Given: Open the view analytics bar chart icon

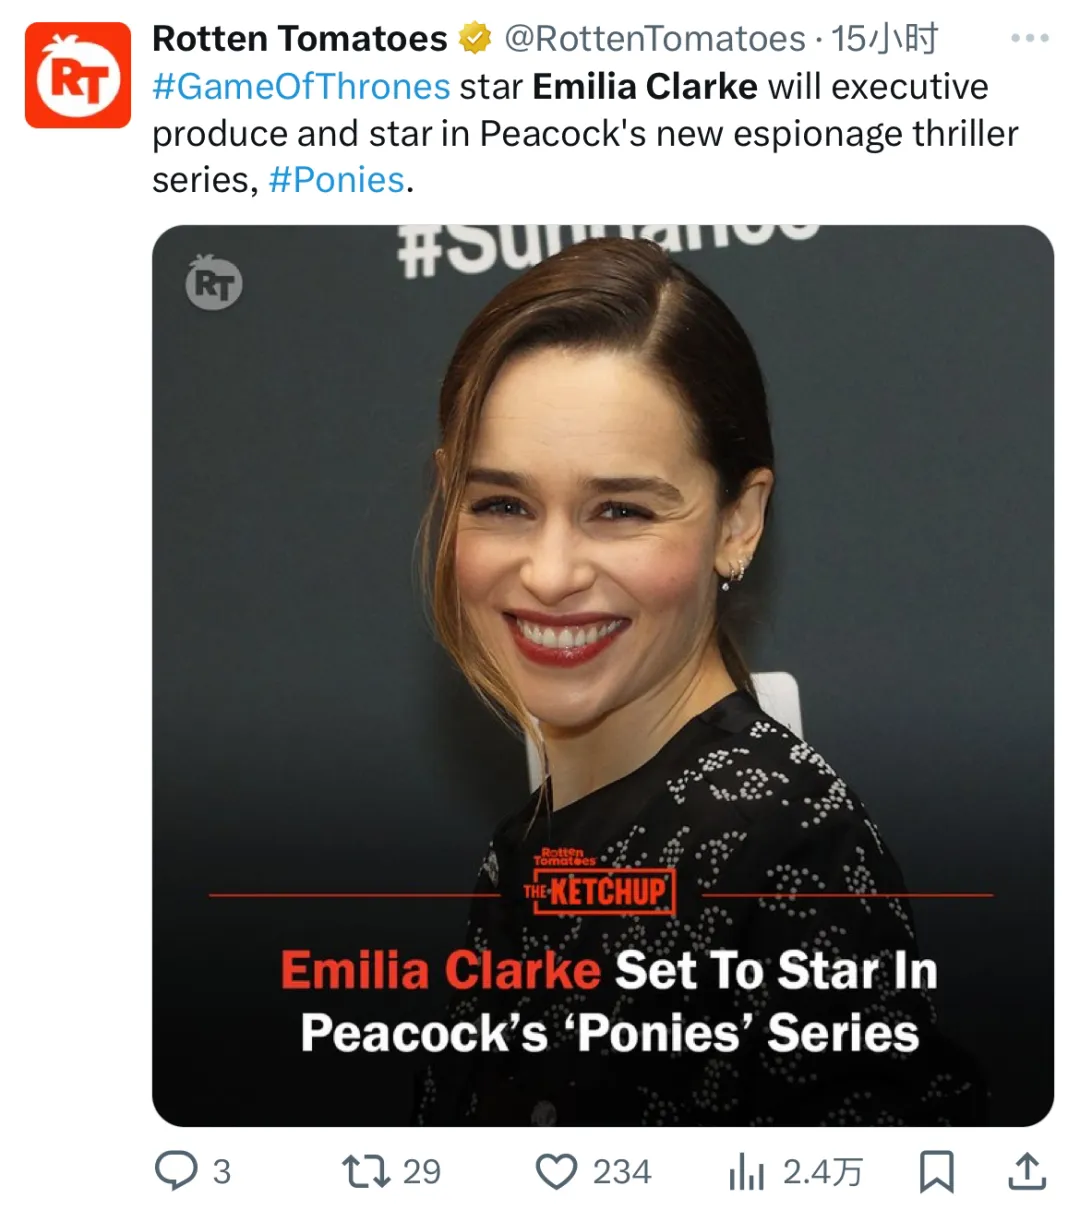Looking at the screenshot, I should coord(746,1172).
